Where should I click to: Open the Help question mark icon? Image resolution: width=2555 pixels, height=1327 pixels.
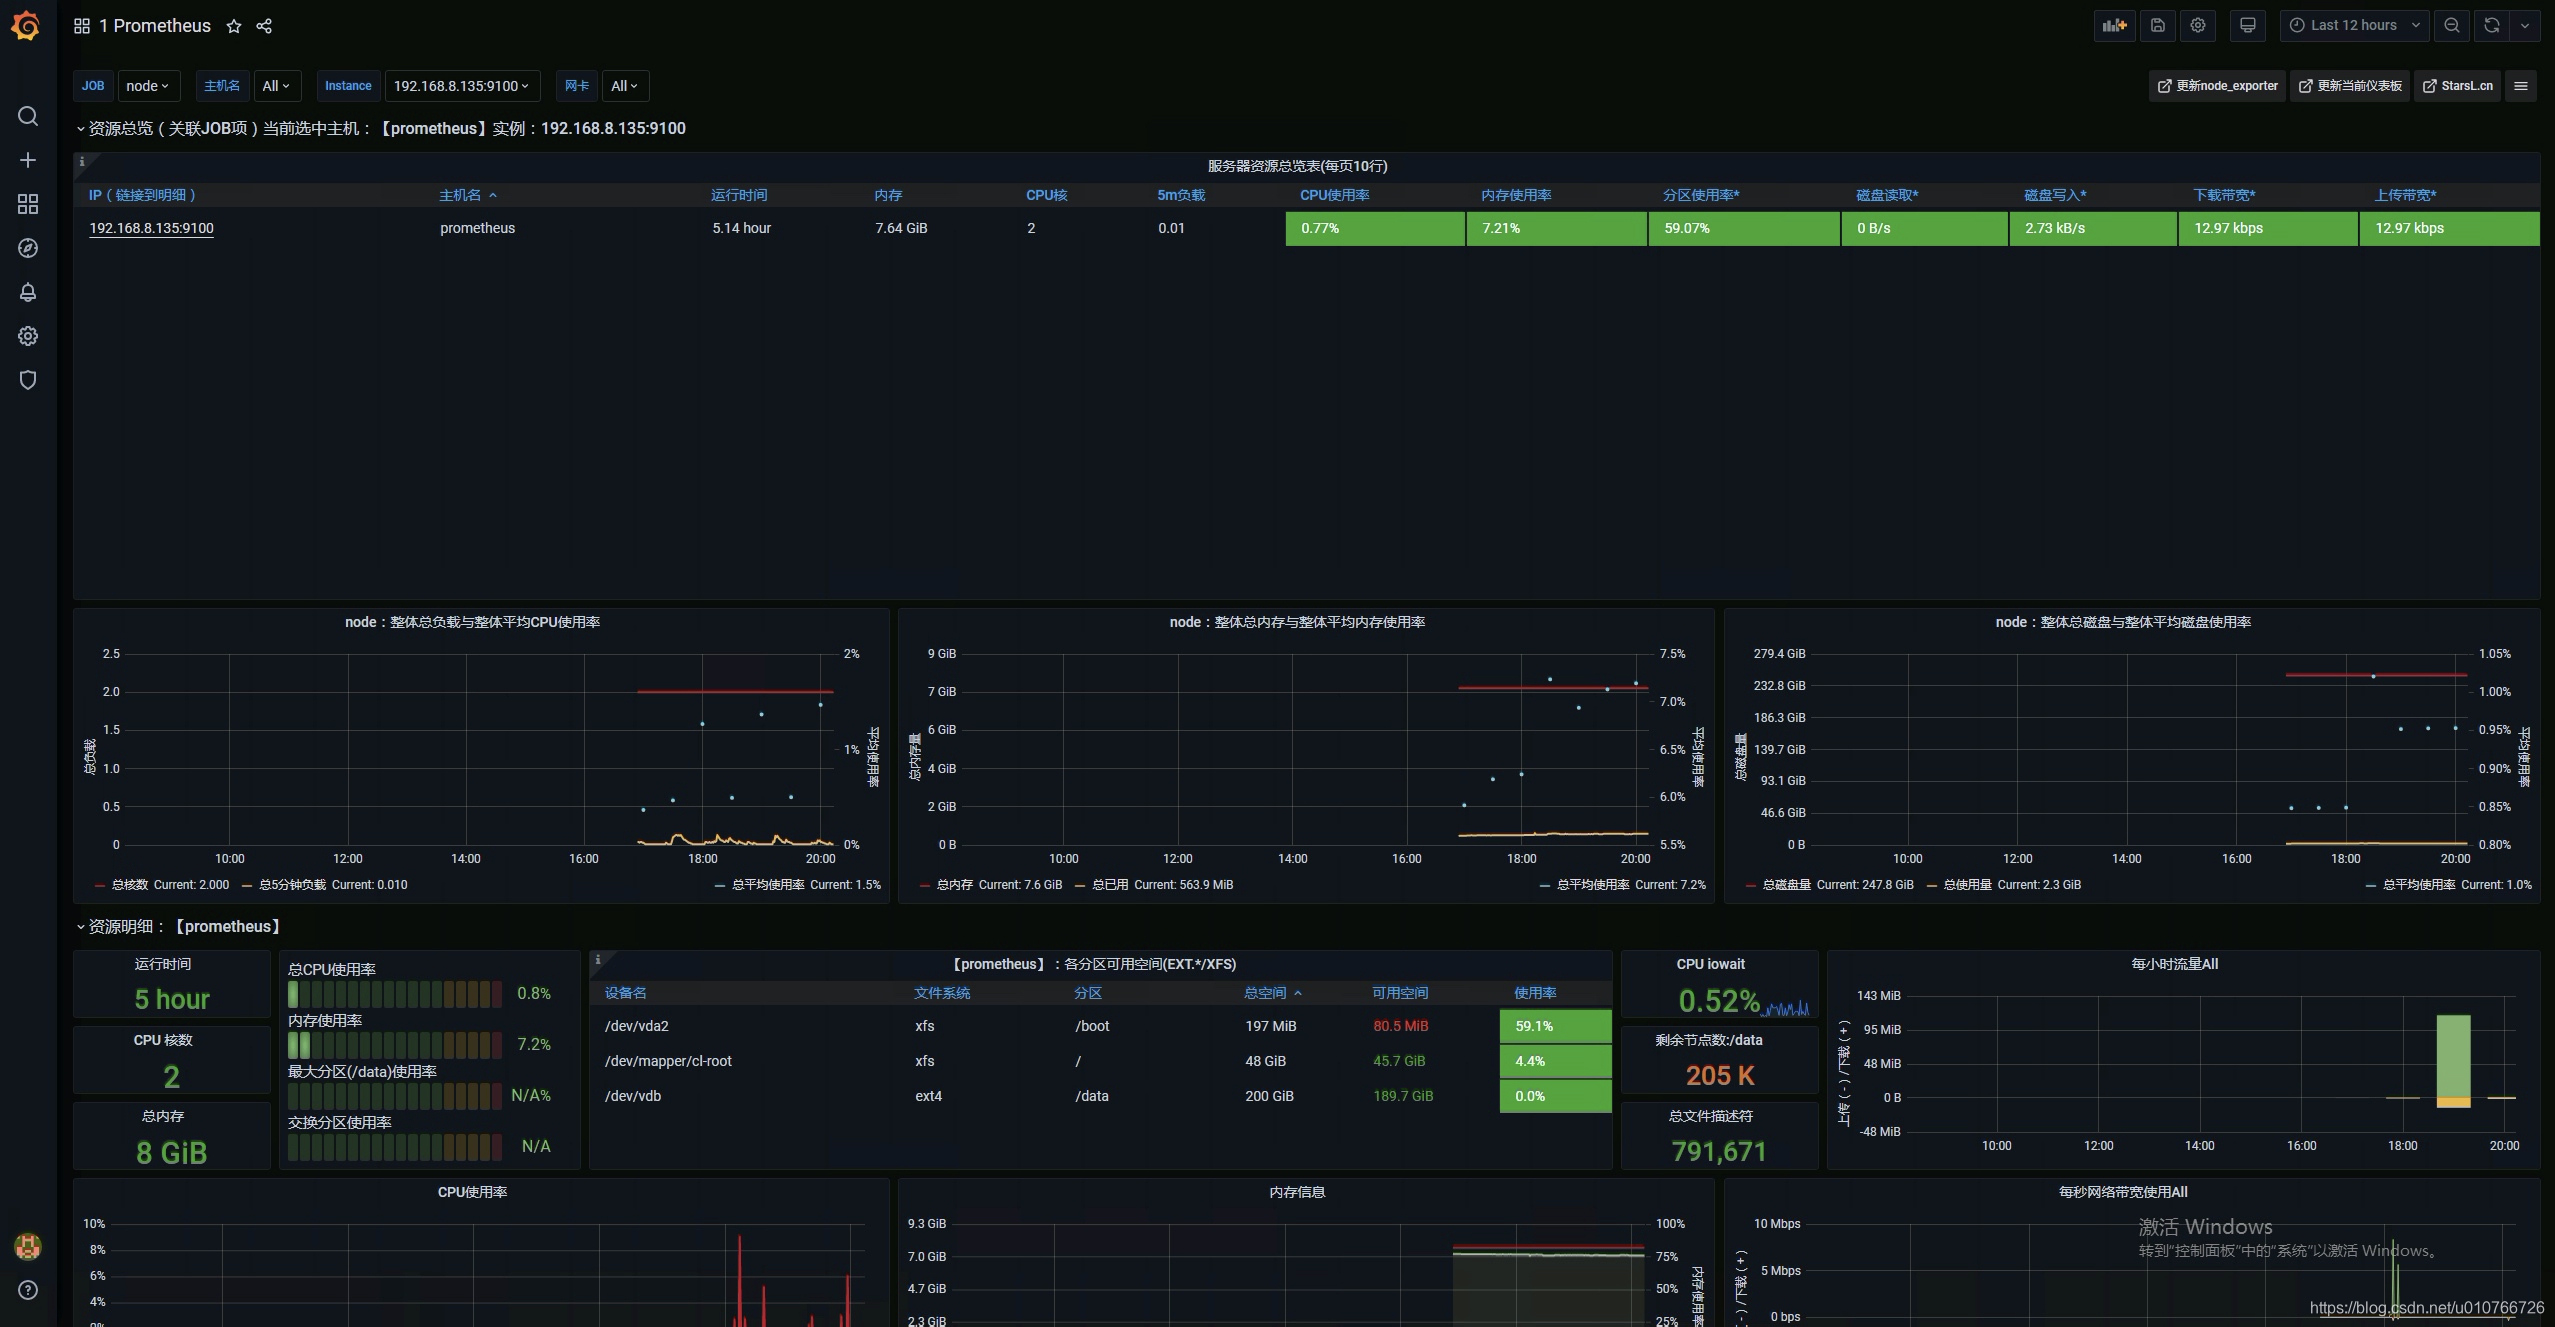point(28,1290)
